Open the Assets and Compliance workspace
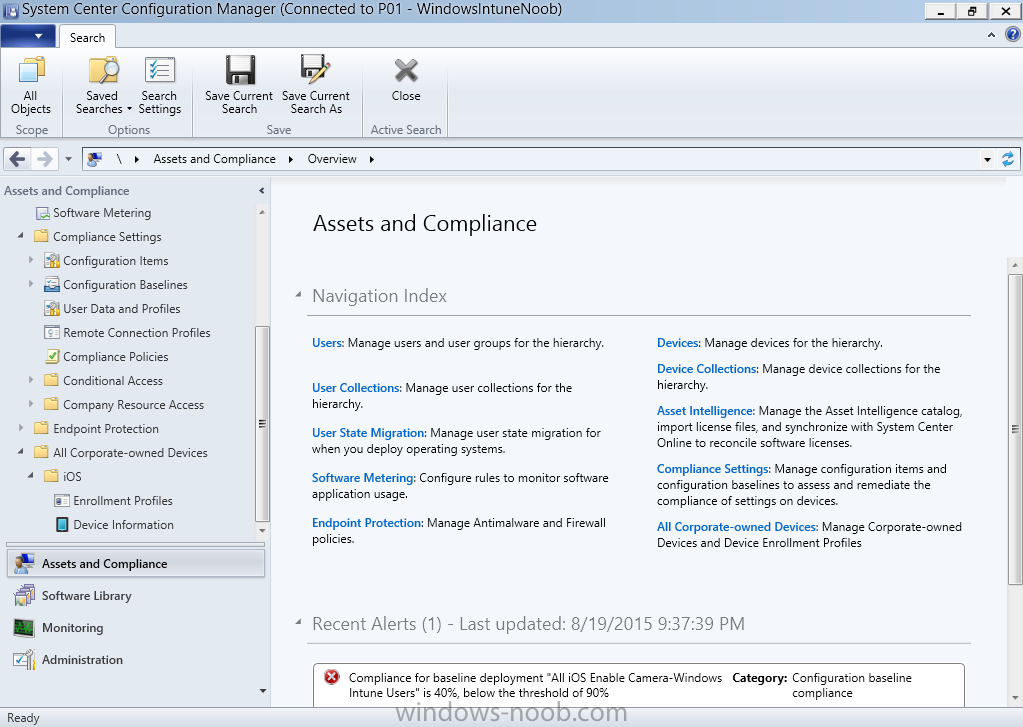Screen dimensions: 1023x727 pos(136,564)
